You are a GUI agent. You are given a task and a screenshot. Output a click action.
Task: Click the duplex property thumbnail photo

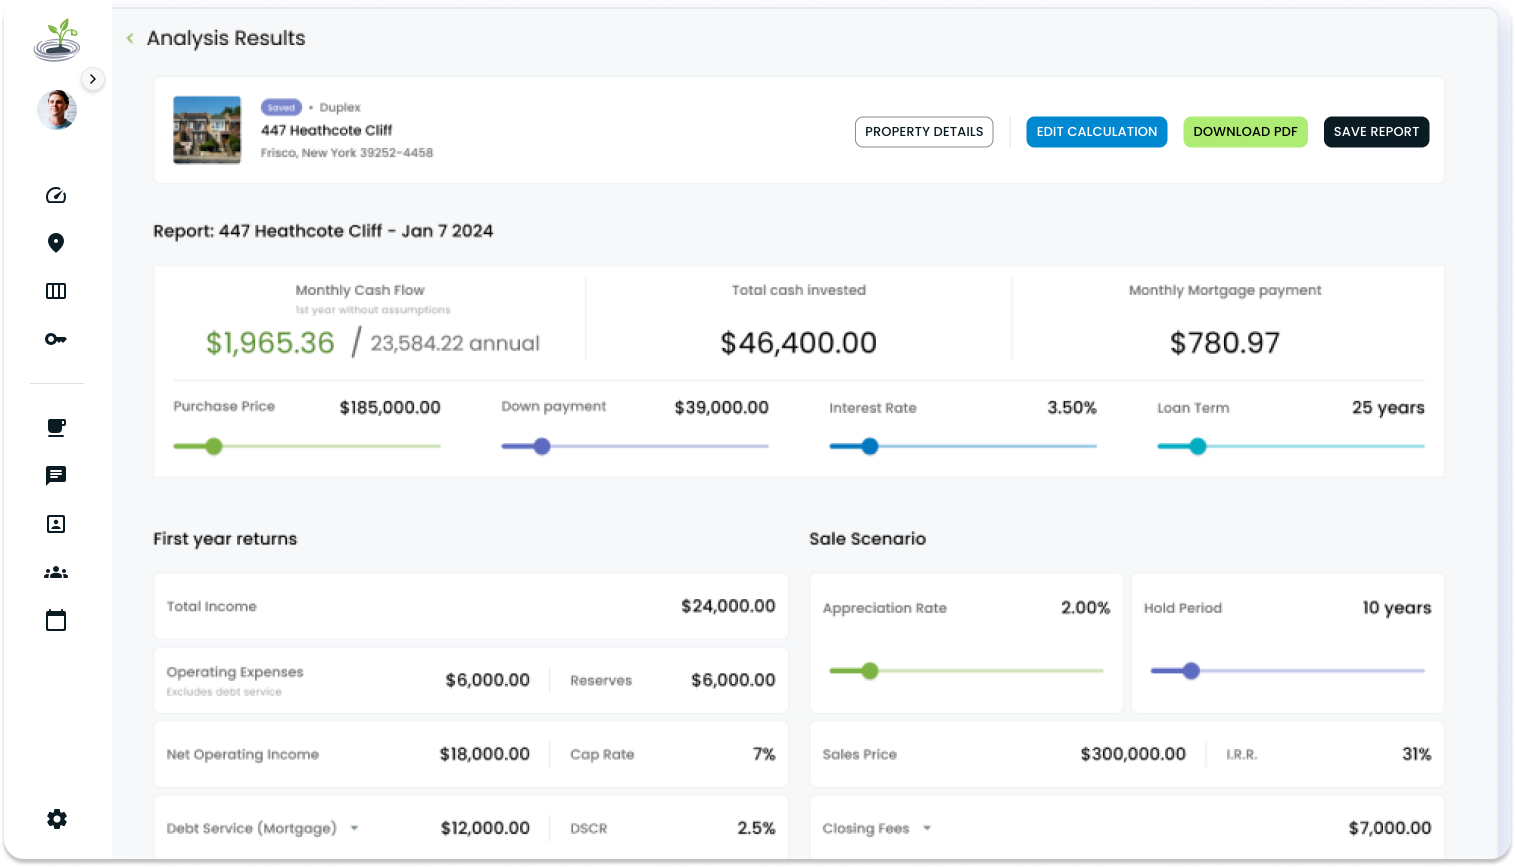[206, 130]
